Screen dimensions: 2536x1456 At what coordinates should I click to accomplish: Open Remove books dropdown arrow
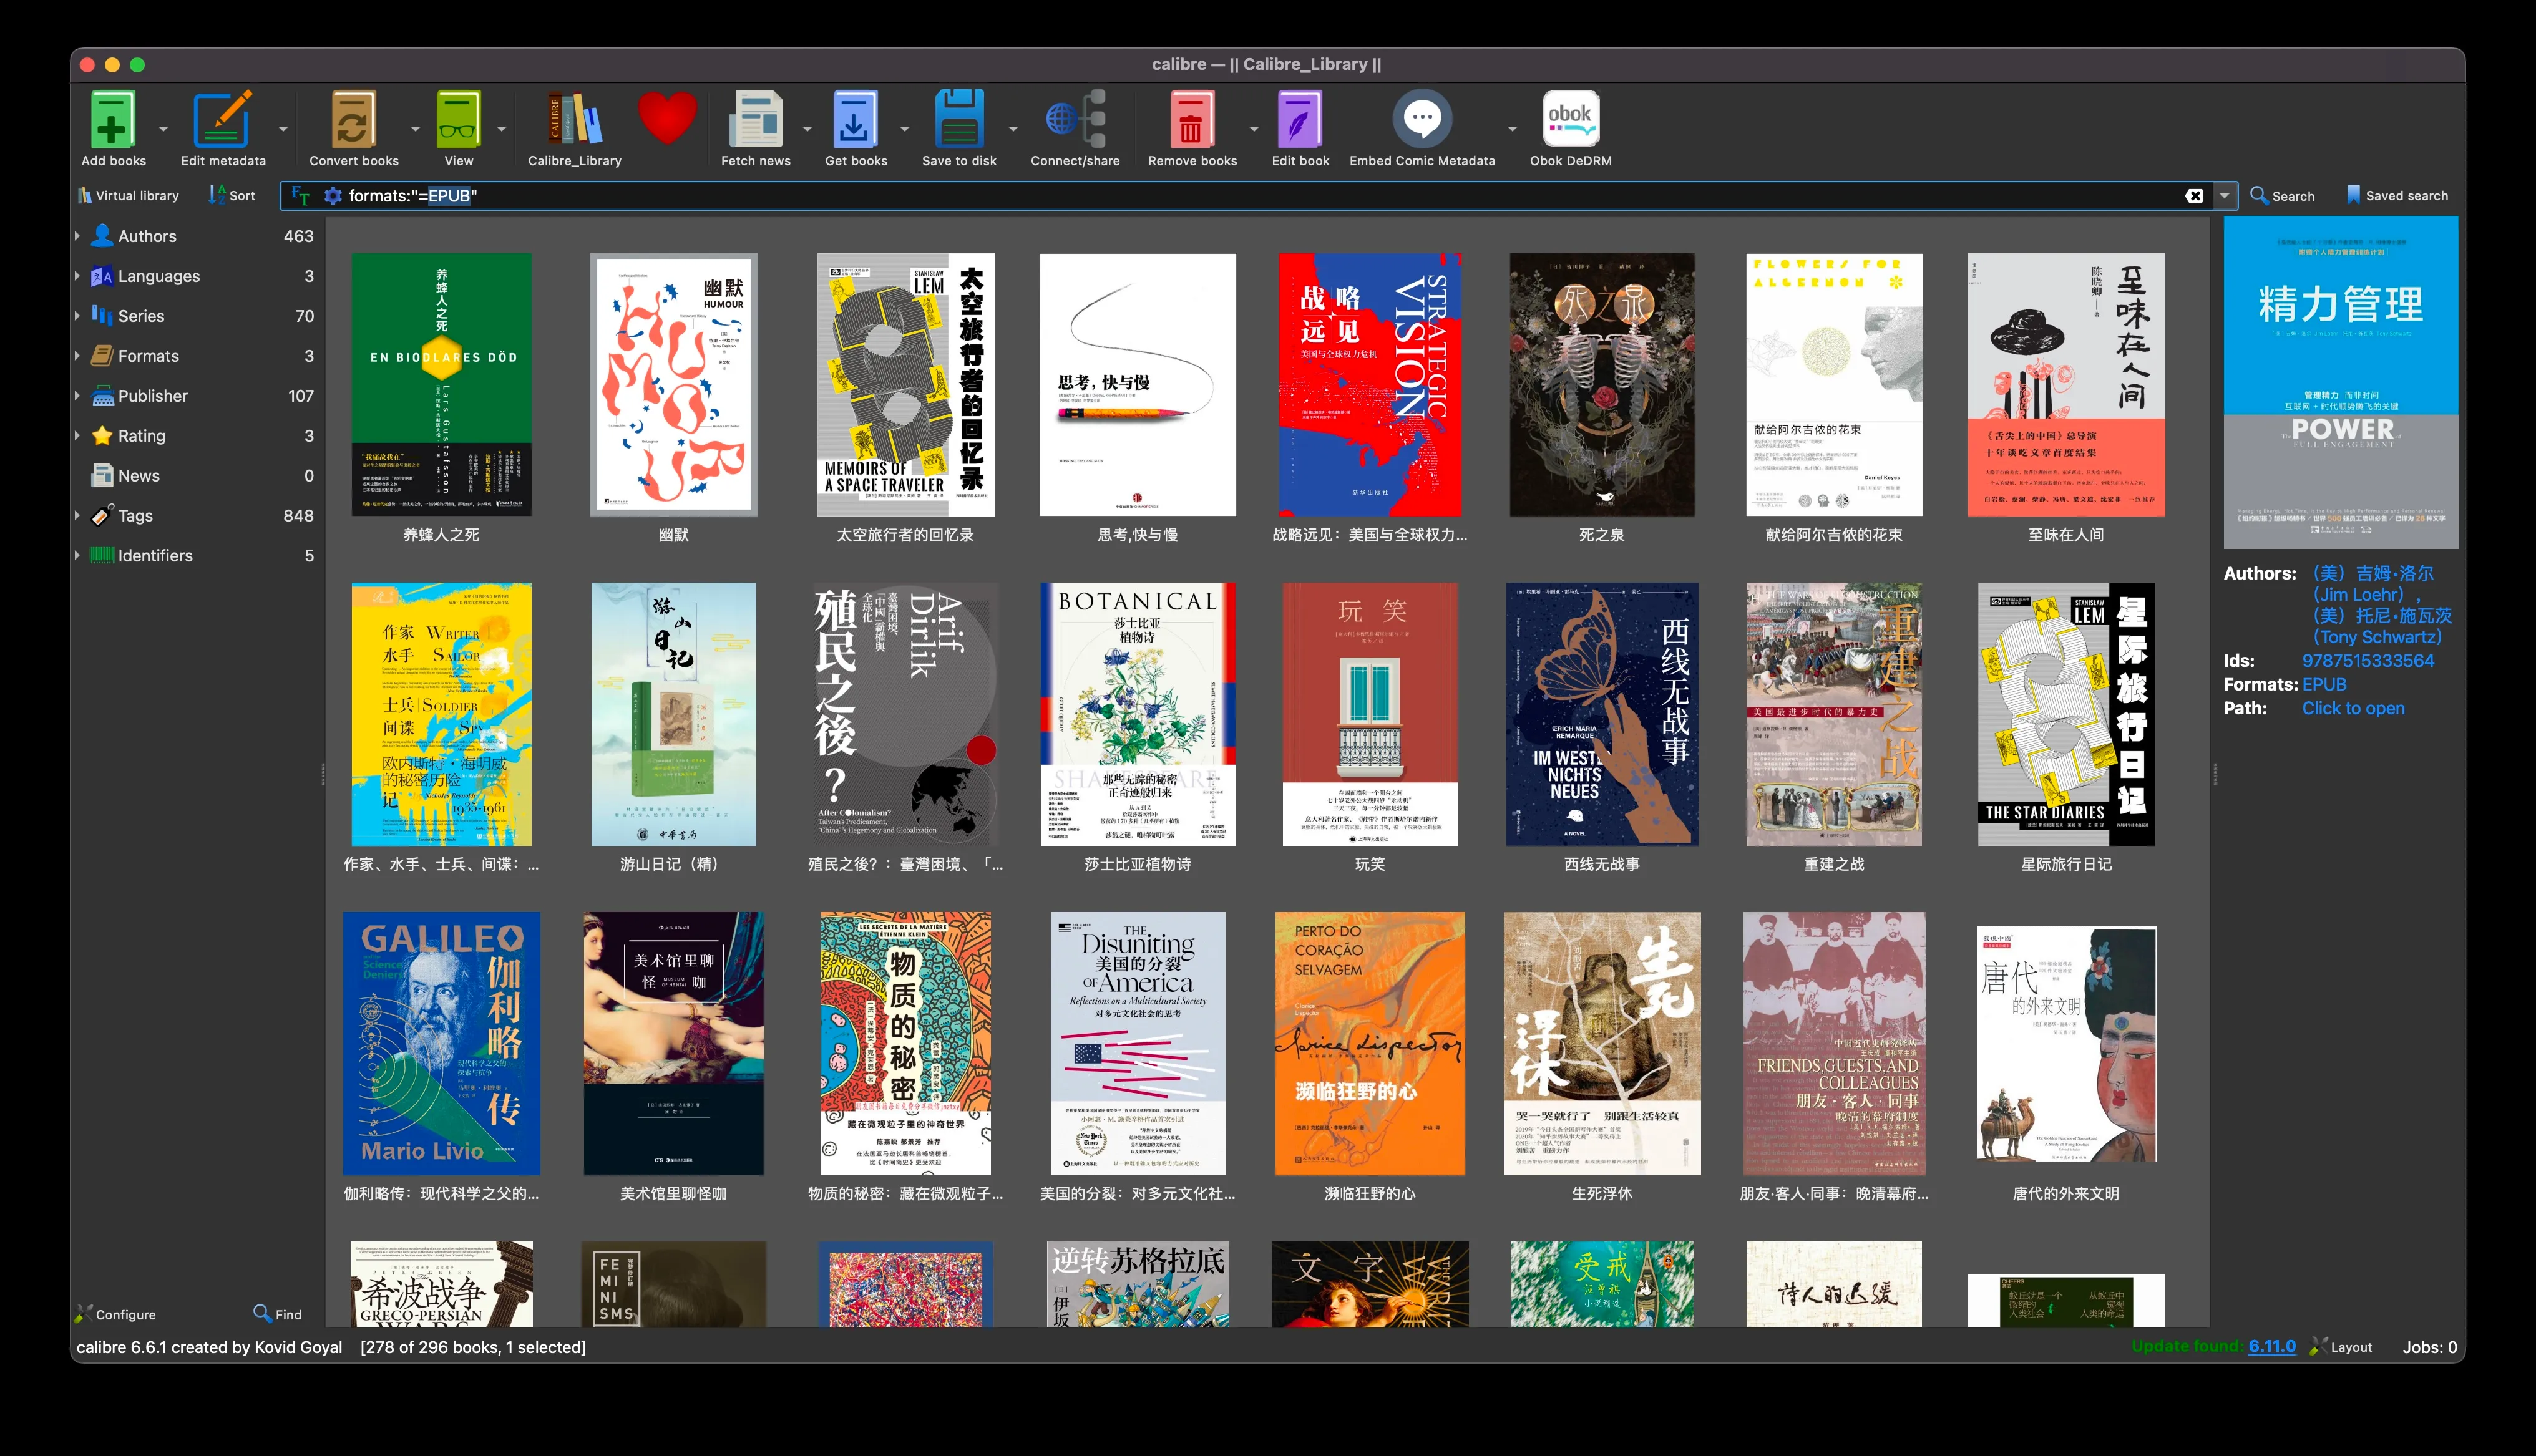[x=1254, y=129]
